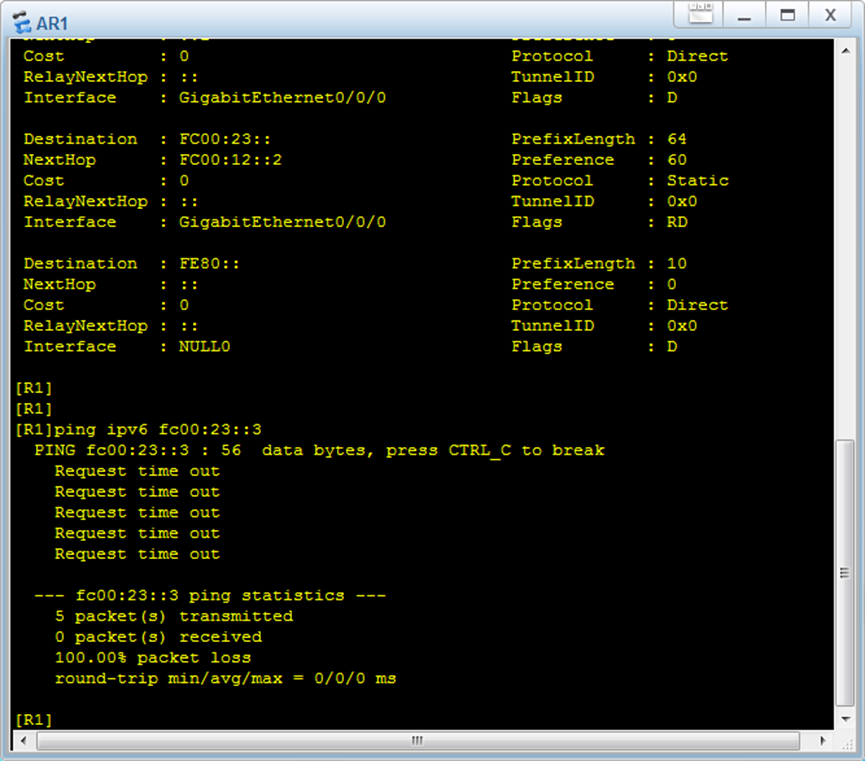Click the 'round-trip min/avg/max' line
The height and width of the screenshot is (761, 865).
(225, 679)
